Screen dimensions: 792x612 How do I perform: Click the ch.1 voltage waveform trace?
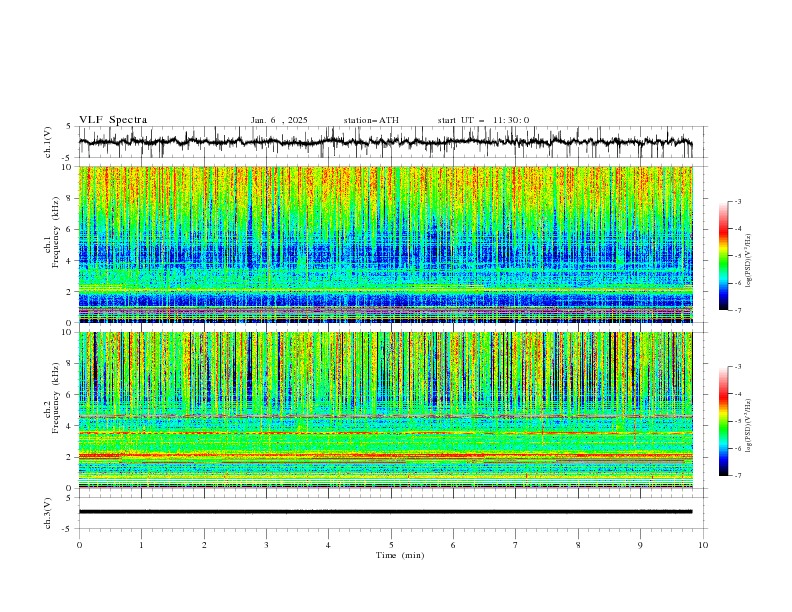tap(385, 142)
